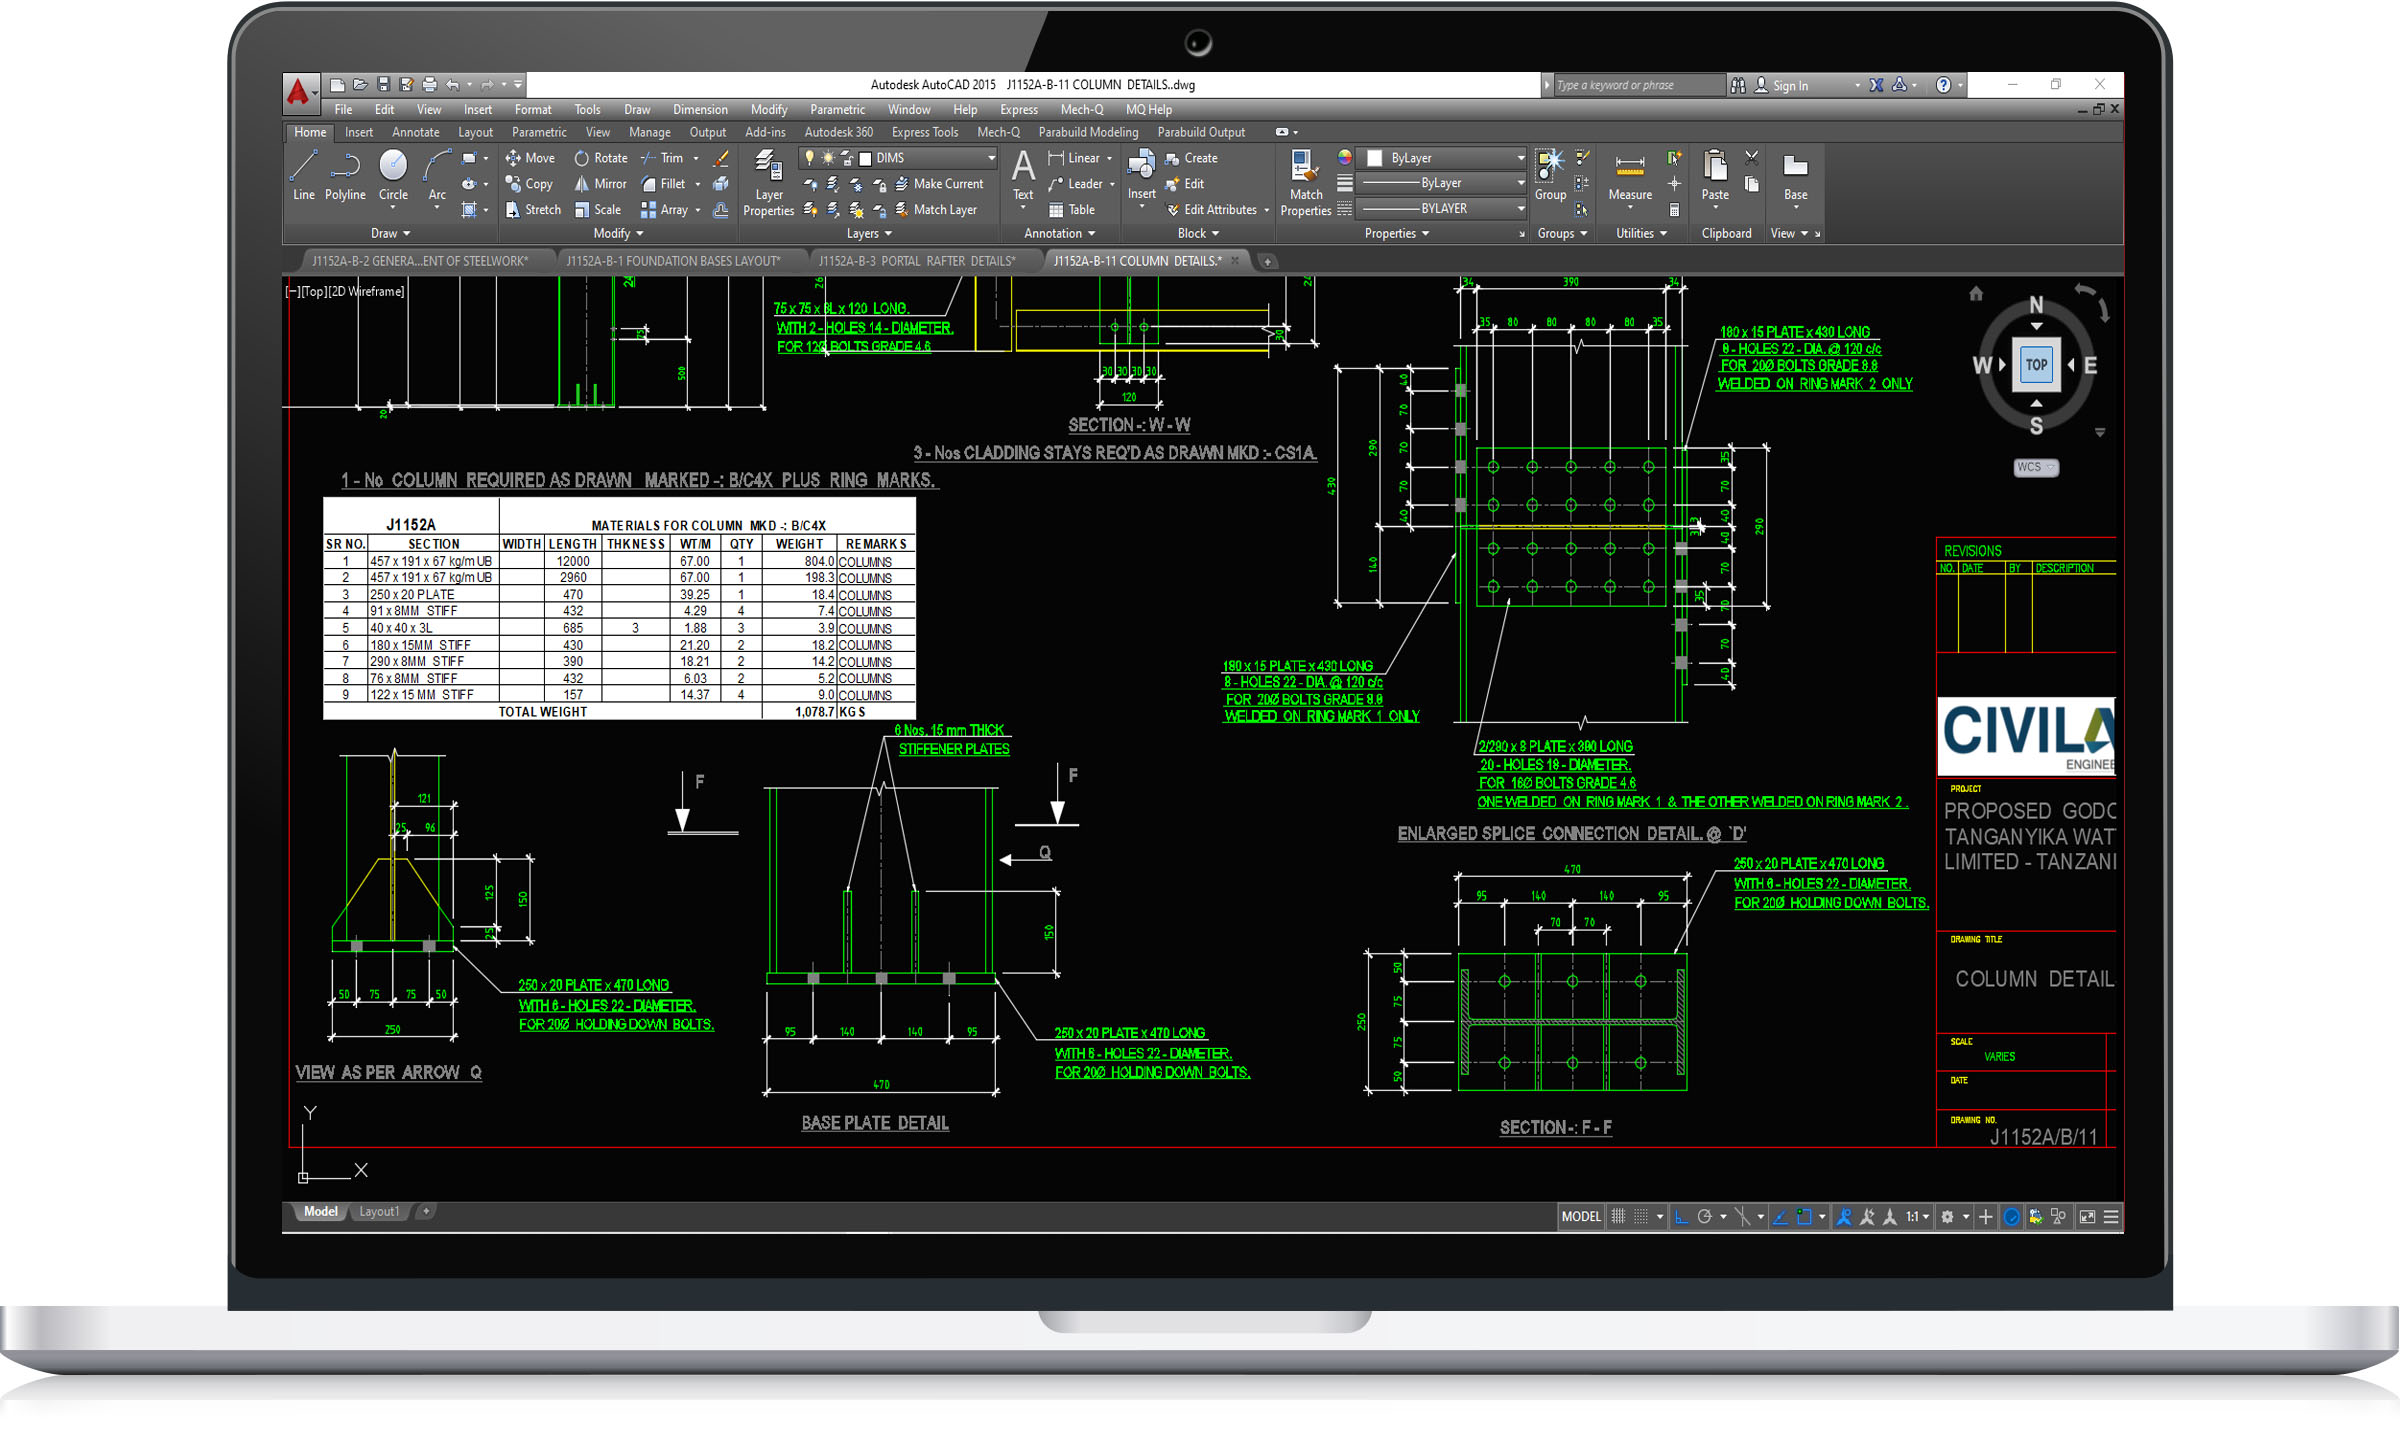Click the TOP face of ViewCube
Viewport: 2400px width, 1444px height.
[2036, 365]
